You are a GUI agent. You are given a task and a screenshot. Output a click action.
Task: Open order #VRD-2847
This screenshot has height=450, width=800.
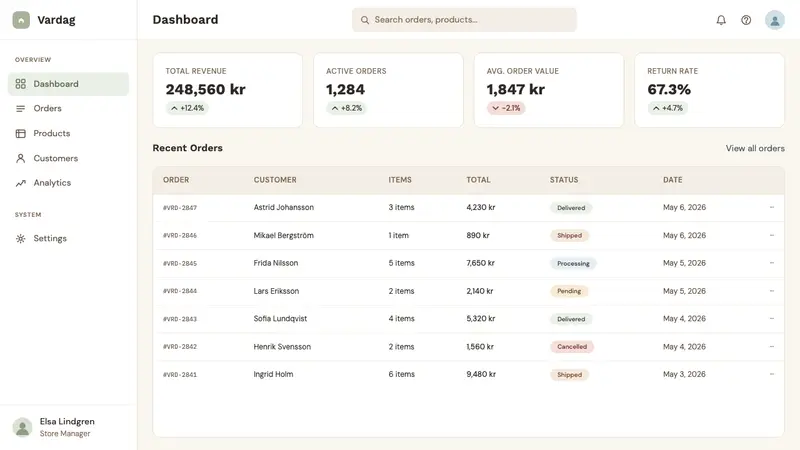tap(180, 208)
